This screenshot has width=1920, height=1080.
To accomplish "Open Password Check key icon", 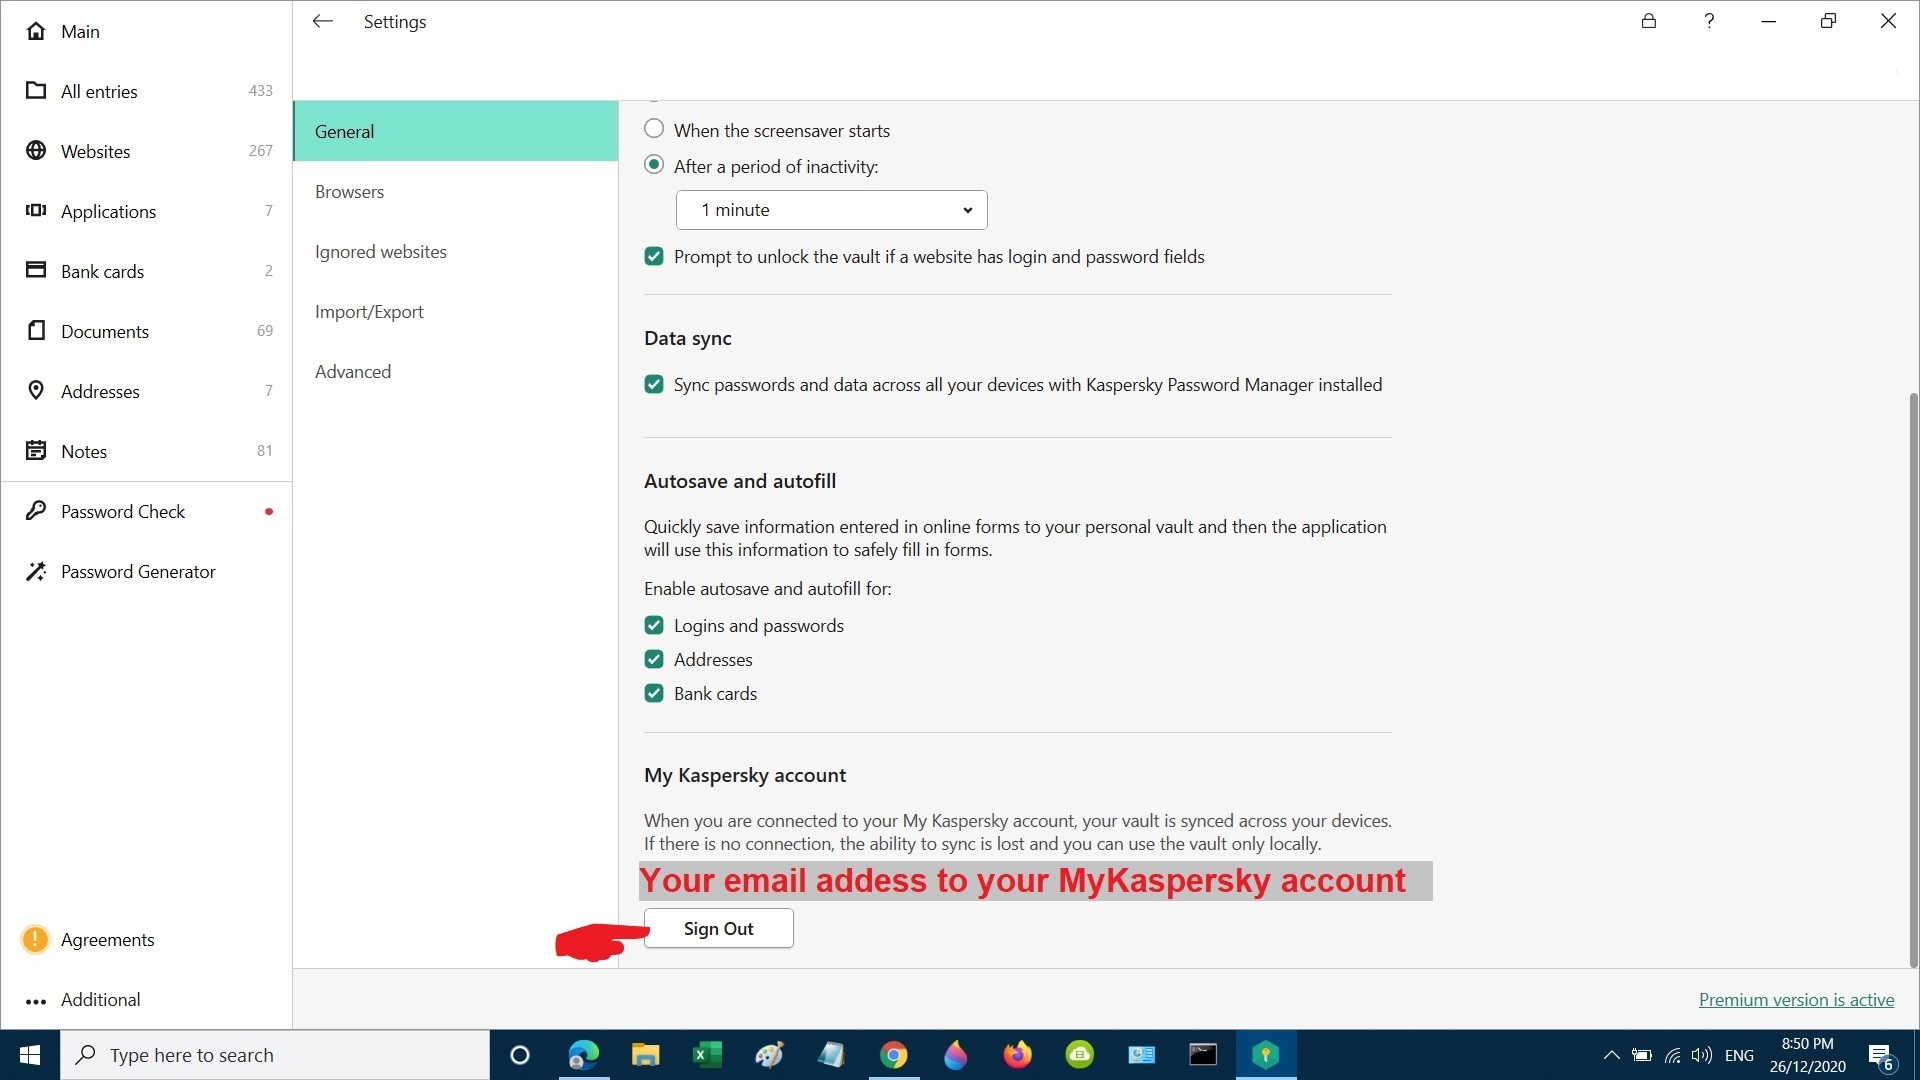I will tap(36, 511).
